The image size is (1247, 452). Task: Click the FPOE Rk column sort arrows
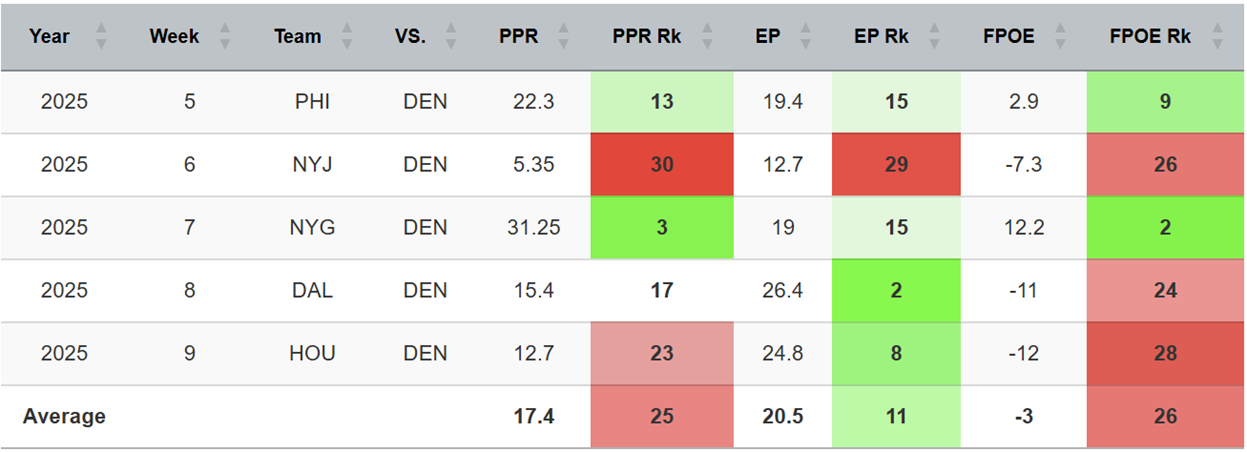click(x=1217, y=37)
